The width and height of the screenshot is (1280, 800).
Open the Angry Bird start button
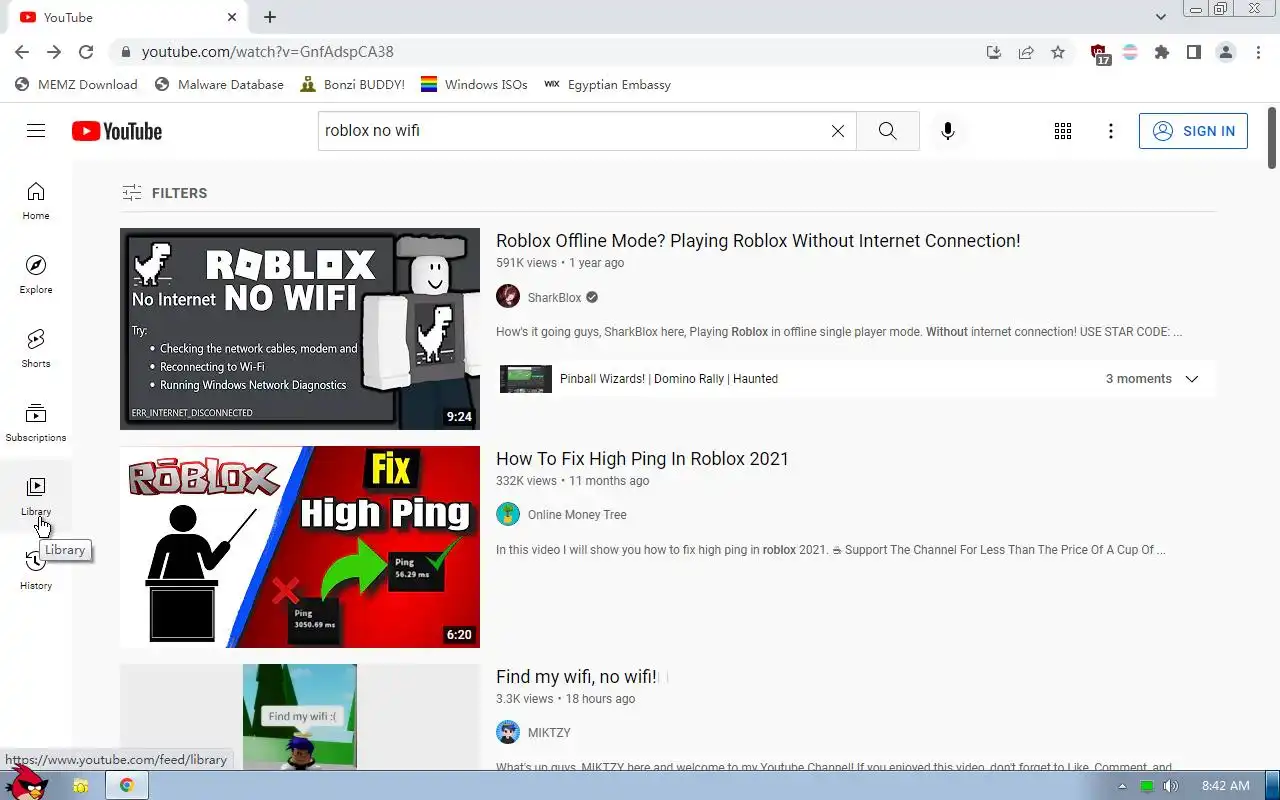pyautogui.click(x=25, y=785)
